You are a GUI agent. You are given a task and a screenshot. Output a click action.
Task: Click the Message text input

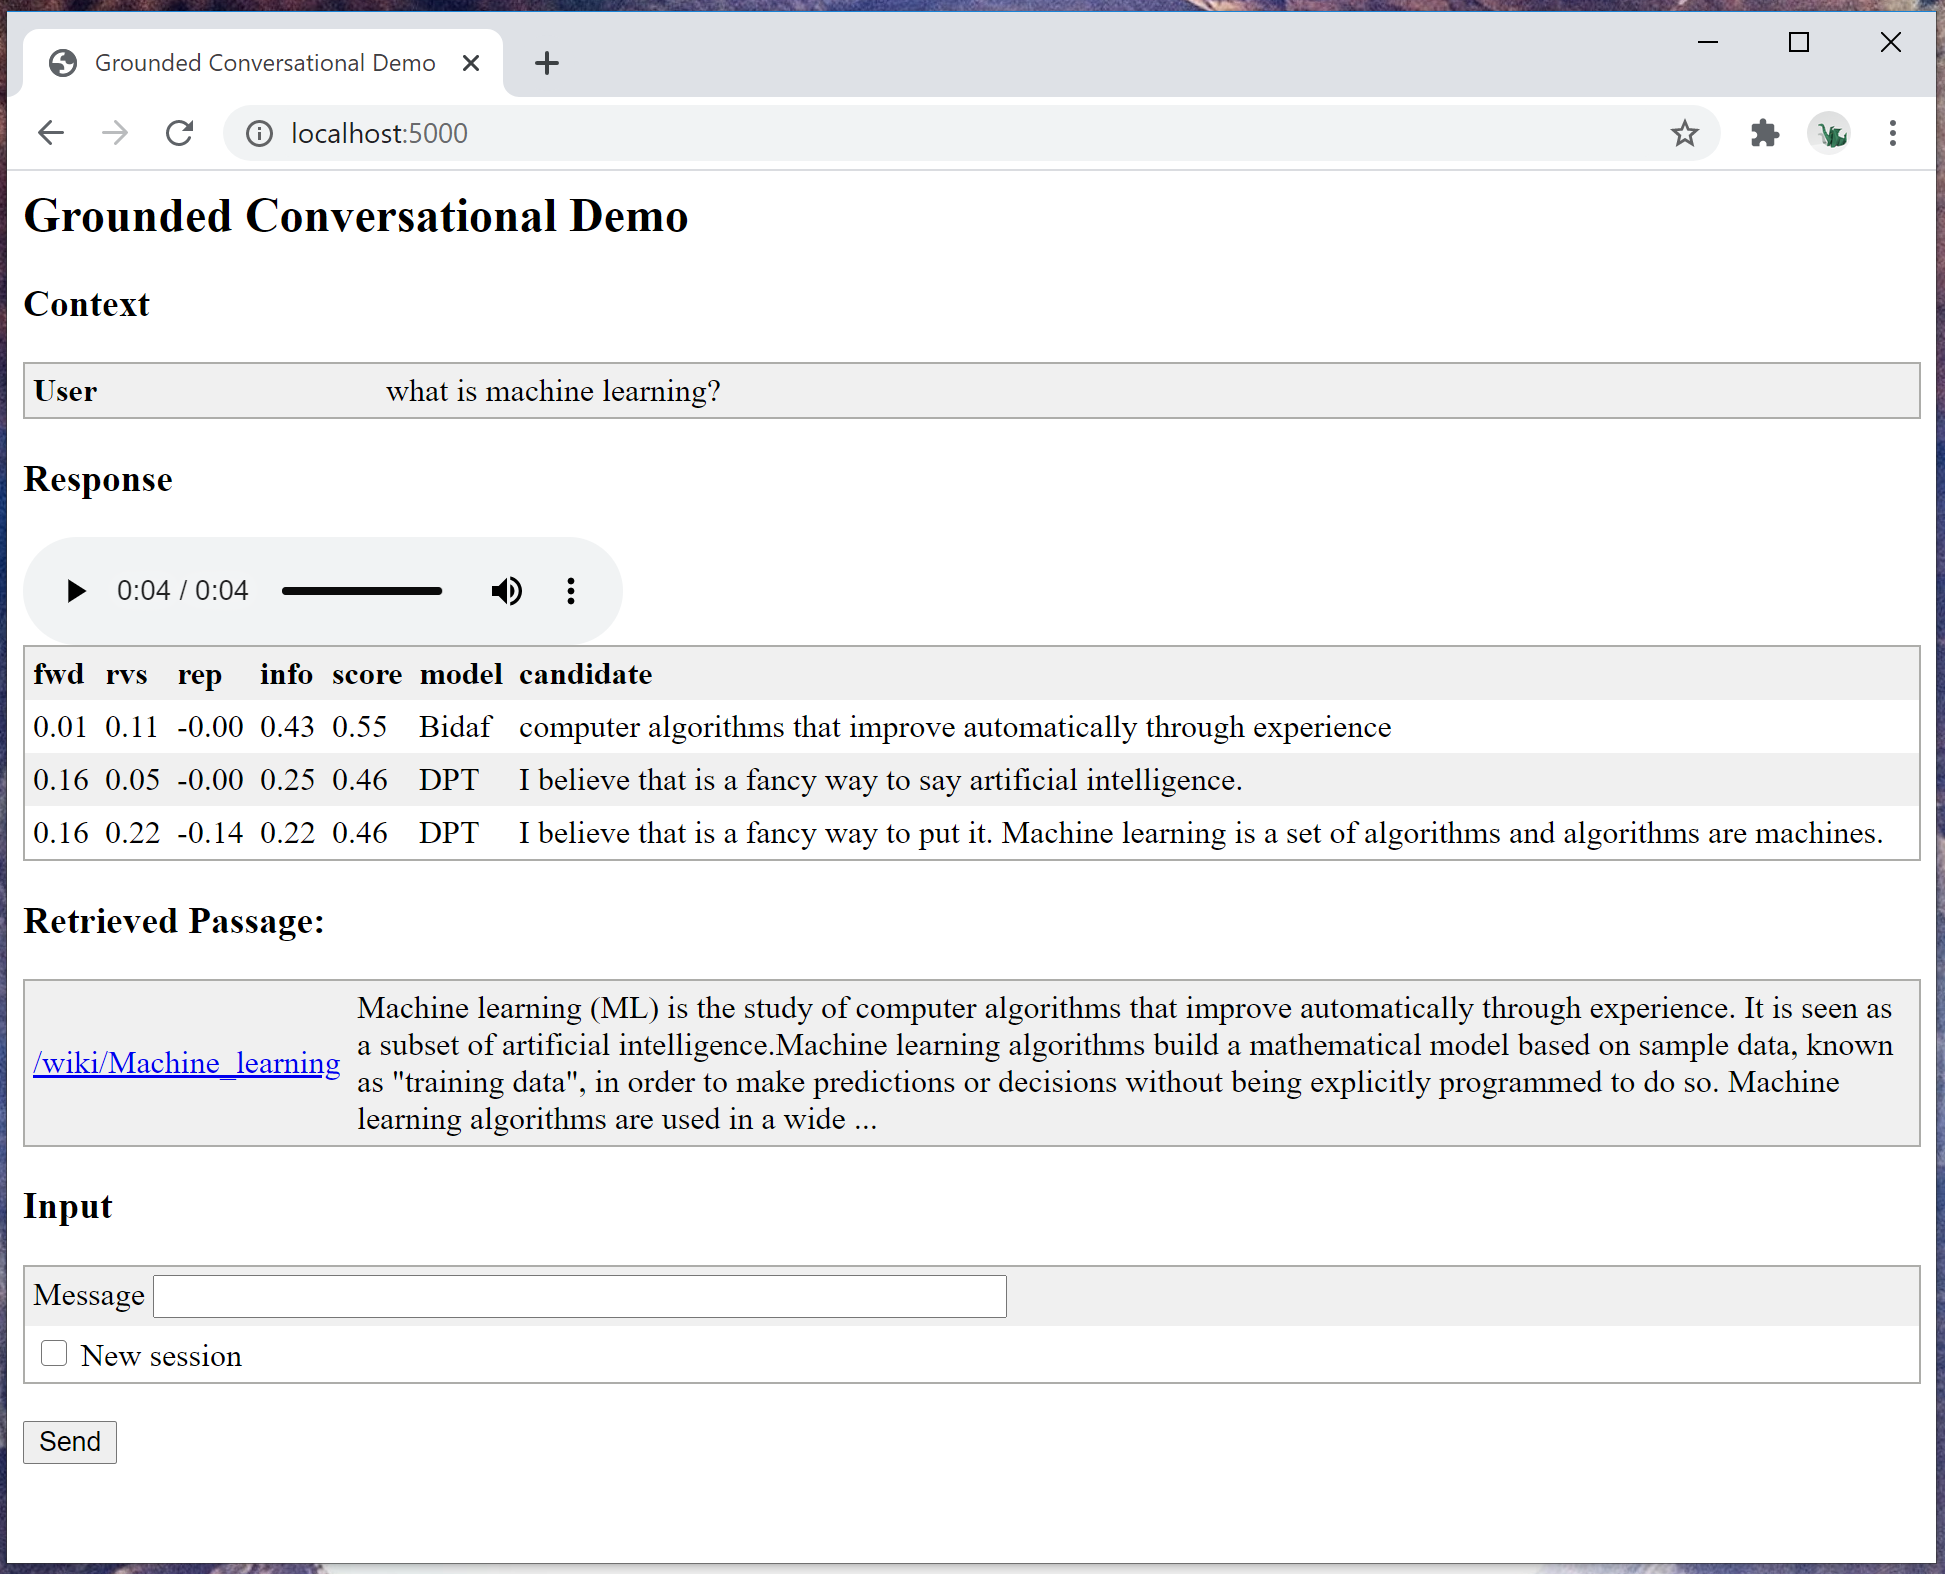(579, 1296)
